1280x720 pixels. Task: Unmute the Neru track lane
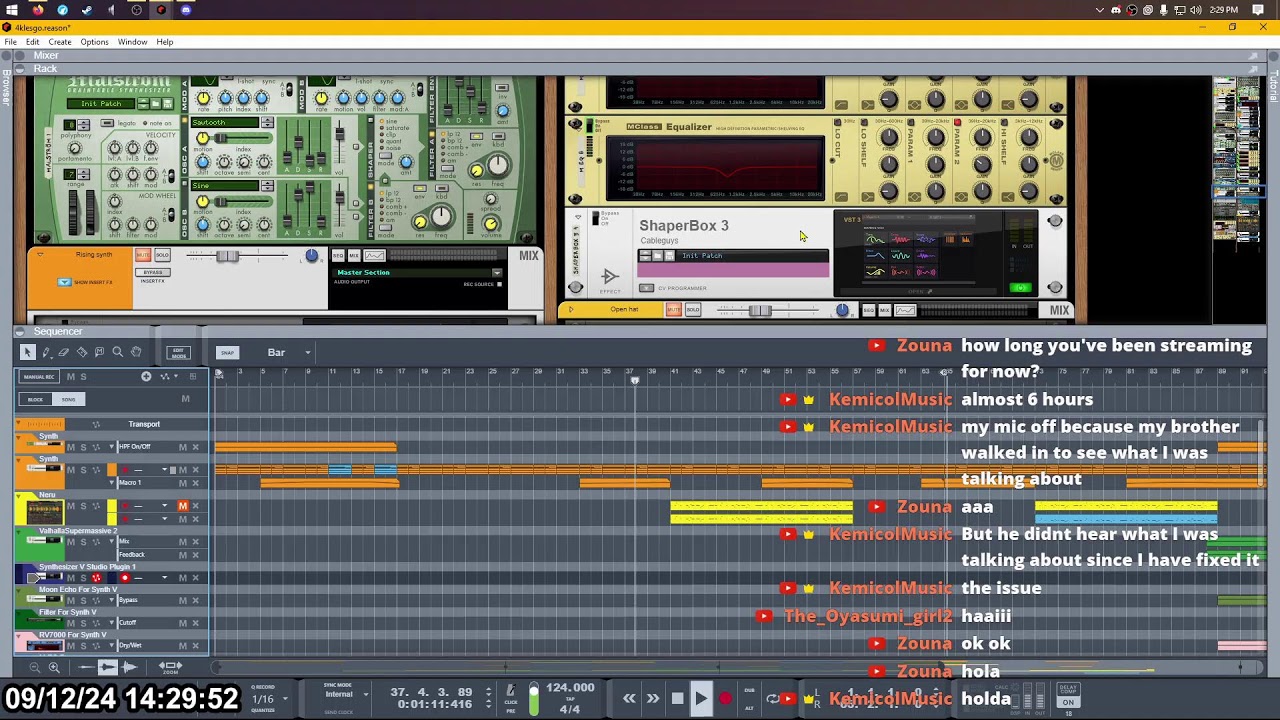click(x=183, y=506)
